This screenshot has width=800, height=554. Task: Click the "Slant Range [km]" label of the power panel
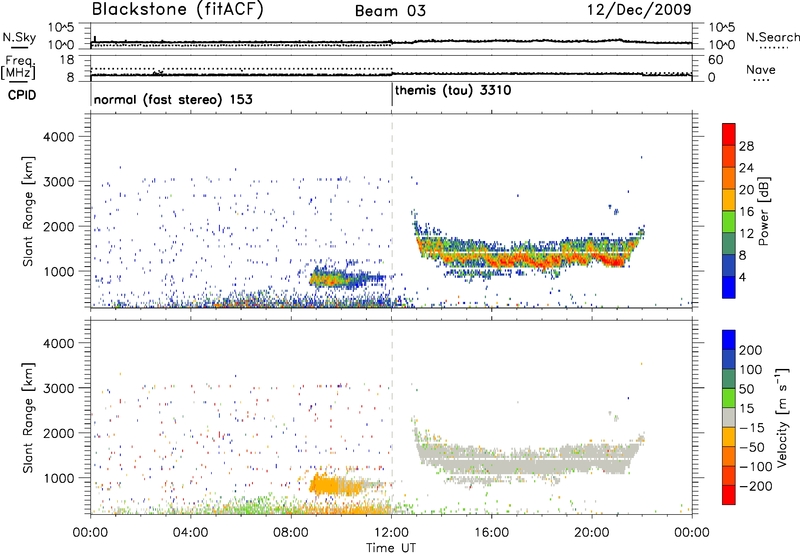28,211
